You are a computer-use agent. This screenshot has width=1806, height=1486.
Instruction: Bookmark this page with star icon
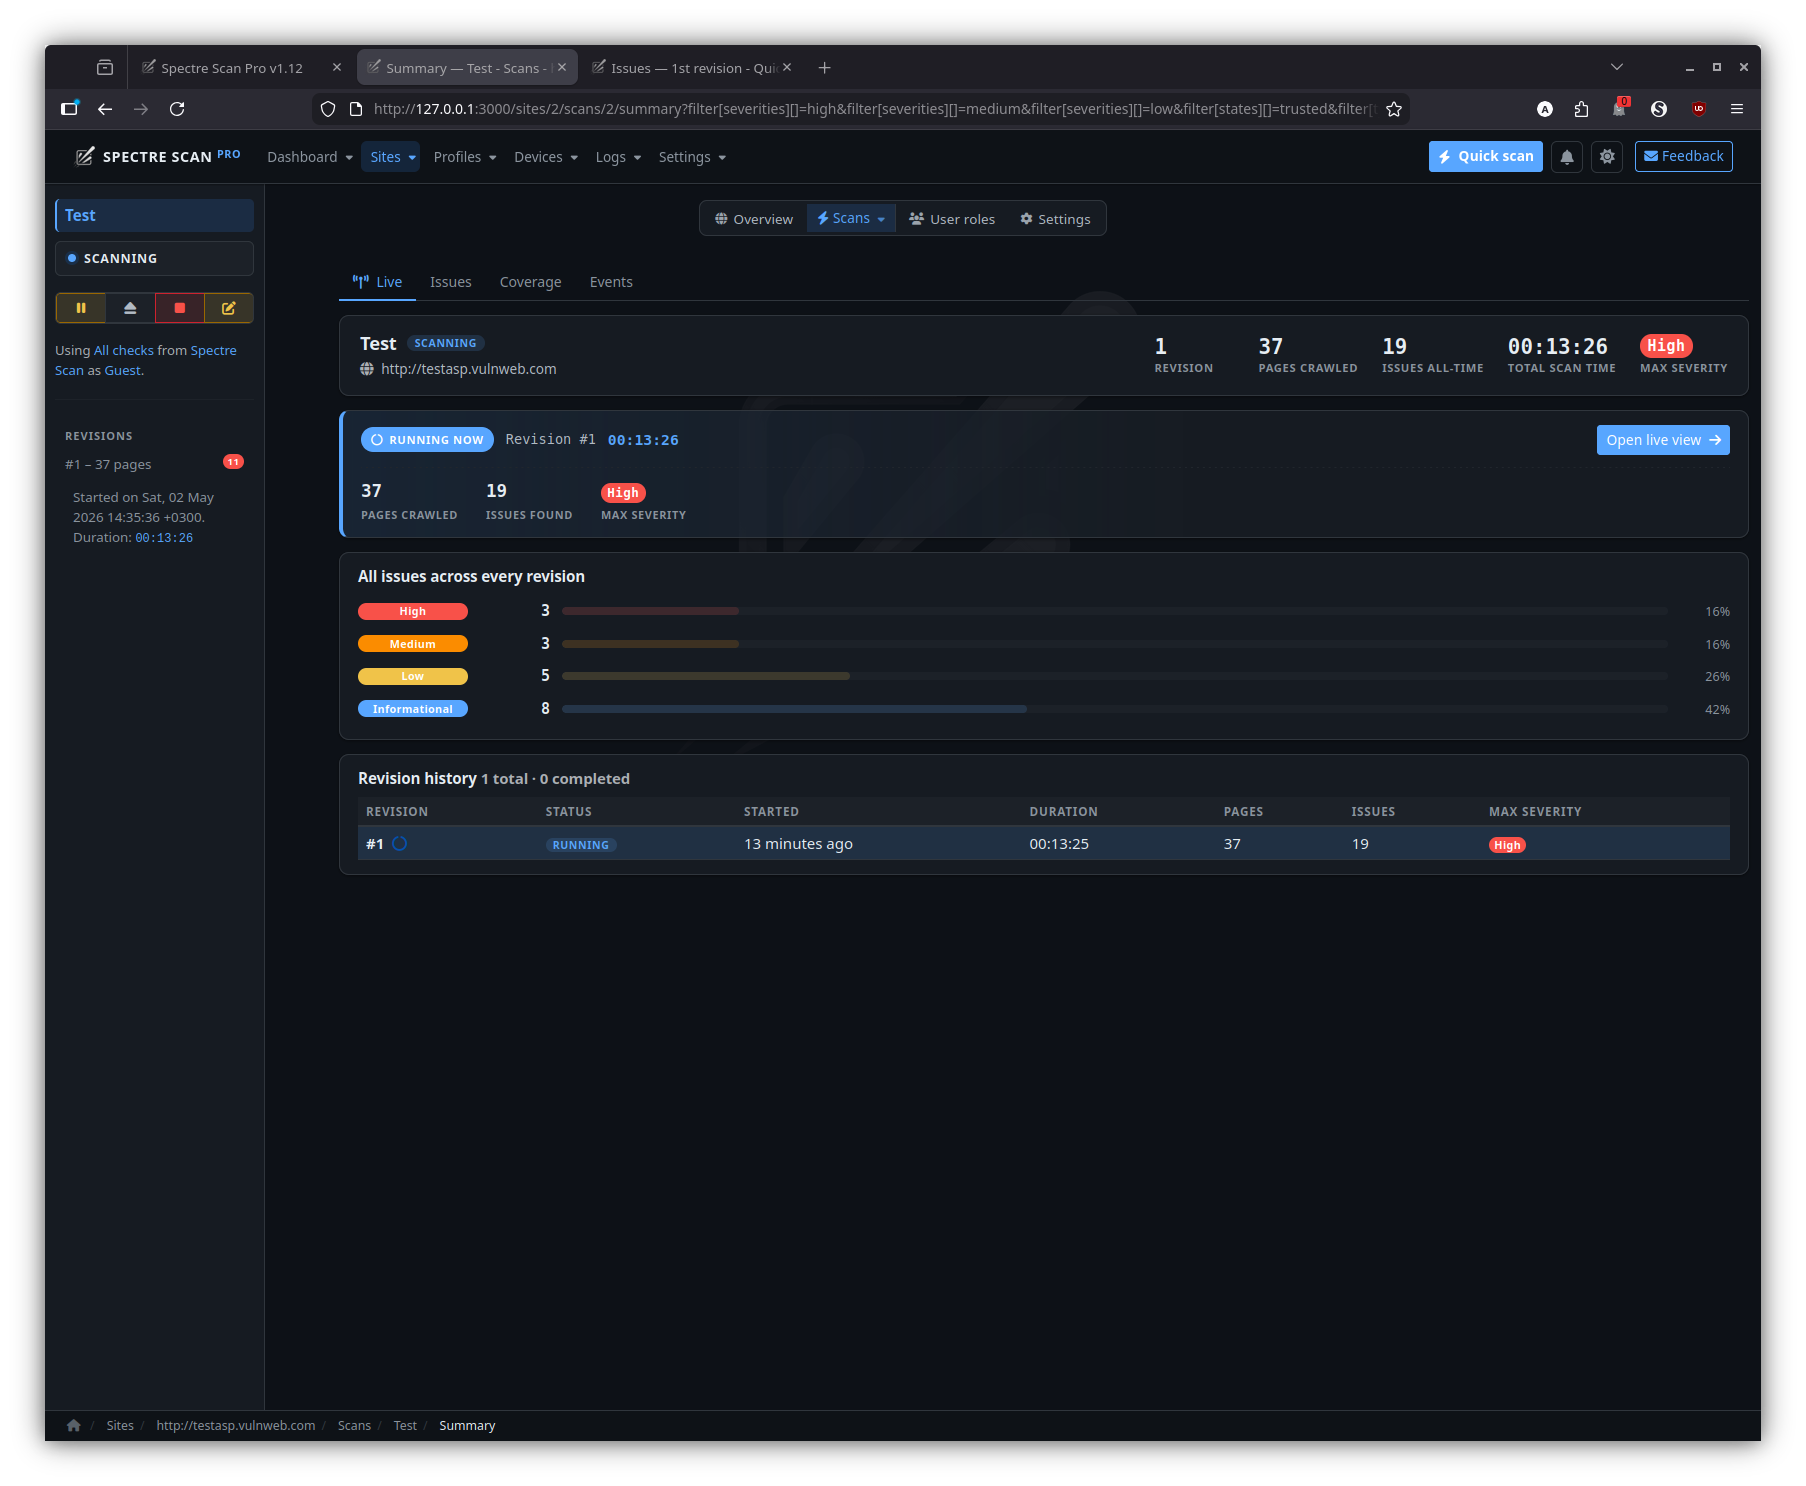tap(1394, 109)
